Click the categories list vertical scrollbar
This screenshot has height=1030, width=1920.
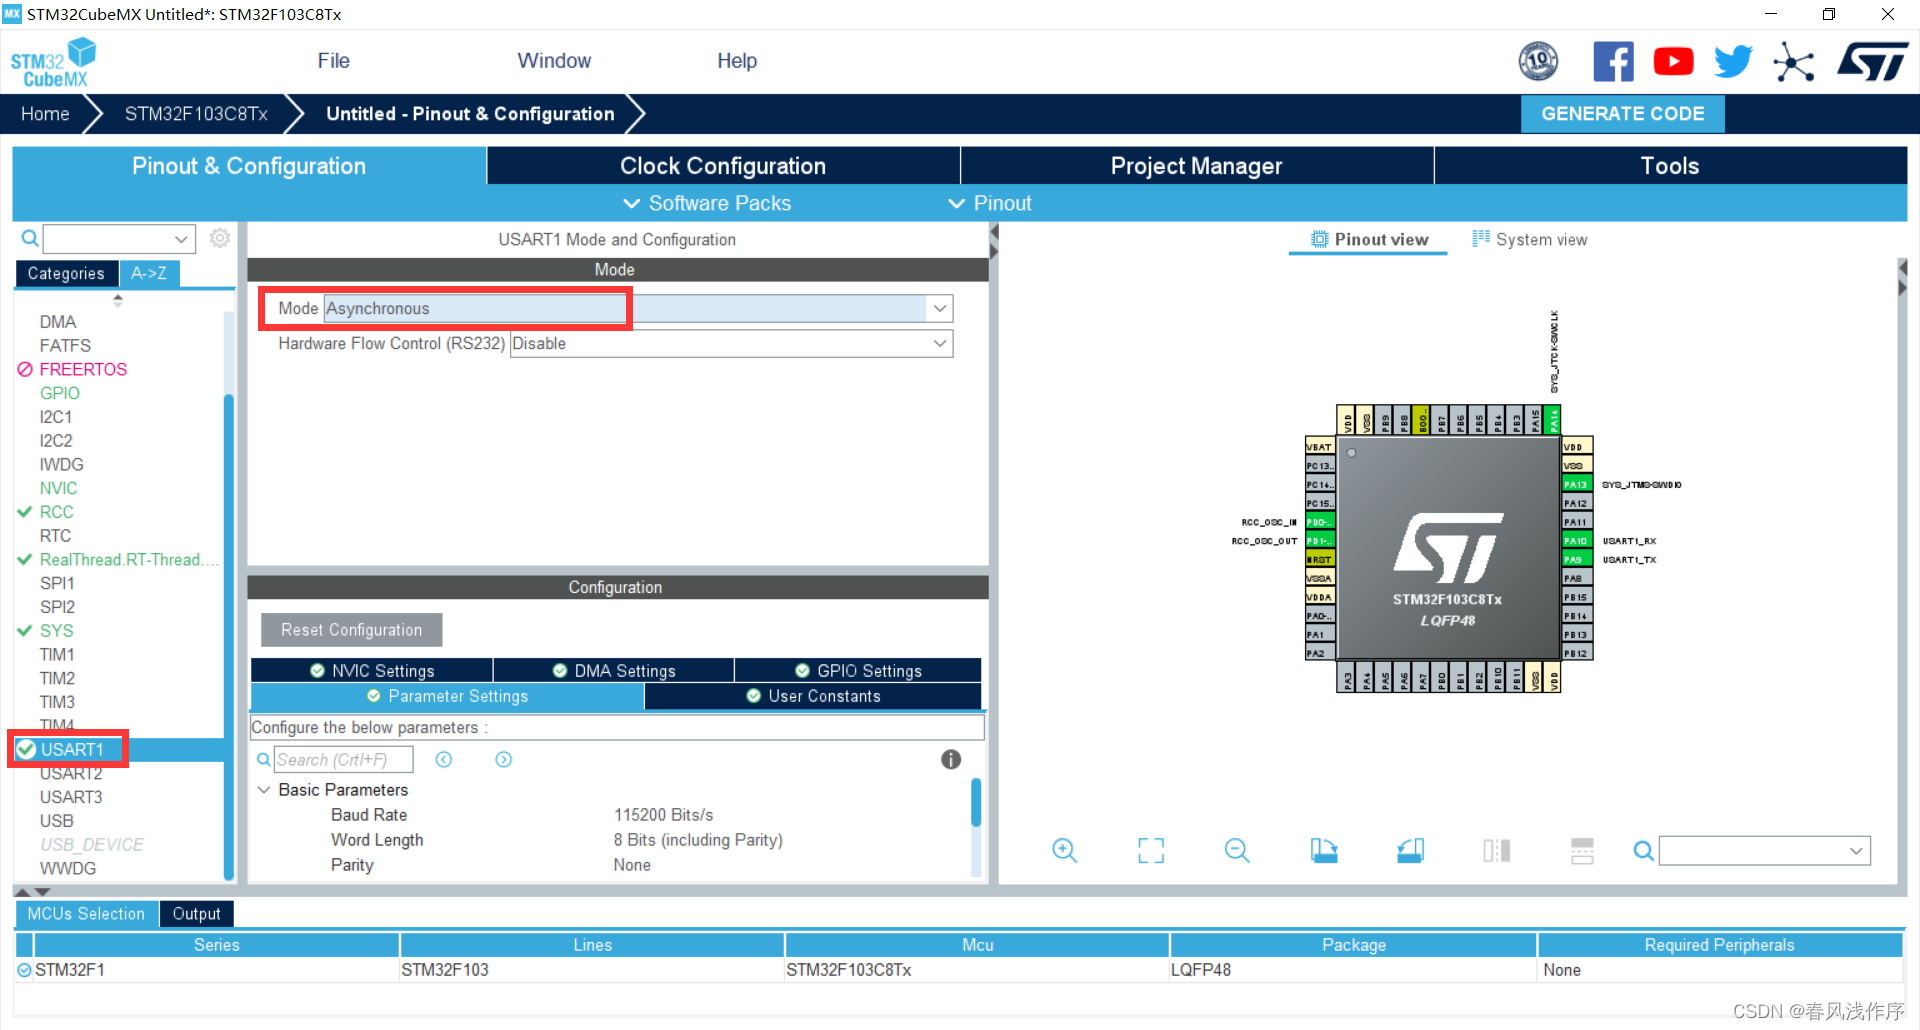(x=228, y=636)
